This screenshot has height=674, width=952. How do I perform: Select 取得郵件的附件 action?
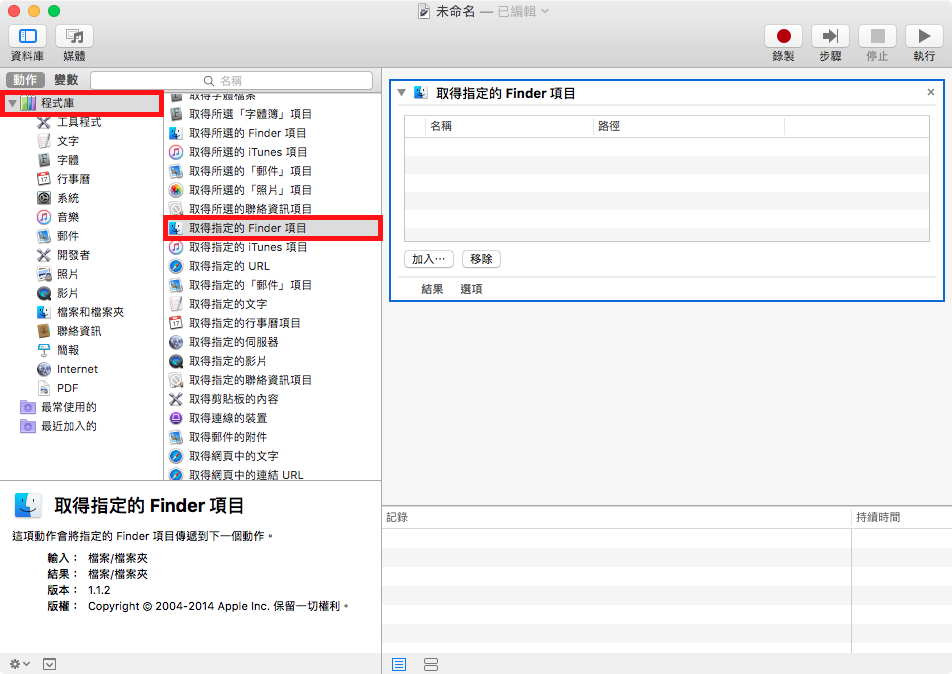(x=272, y=437)
